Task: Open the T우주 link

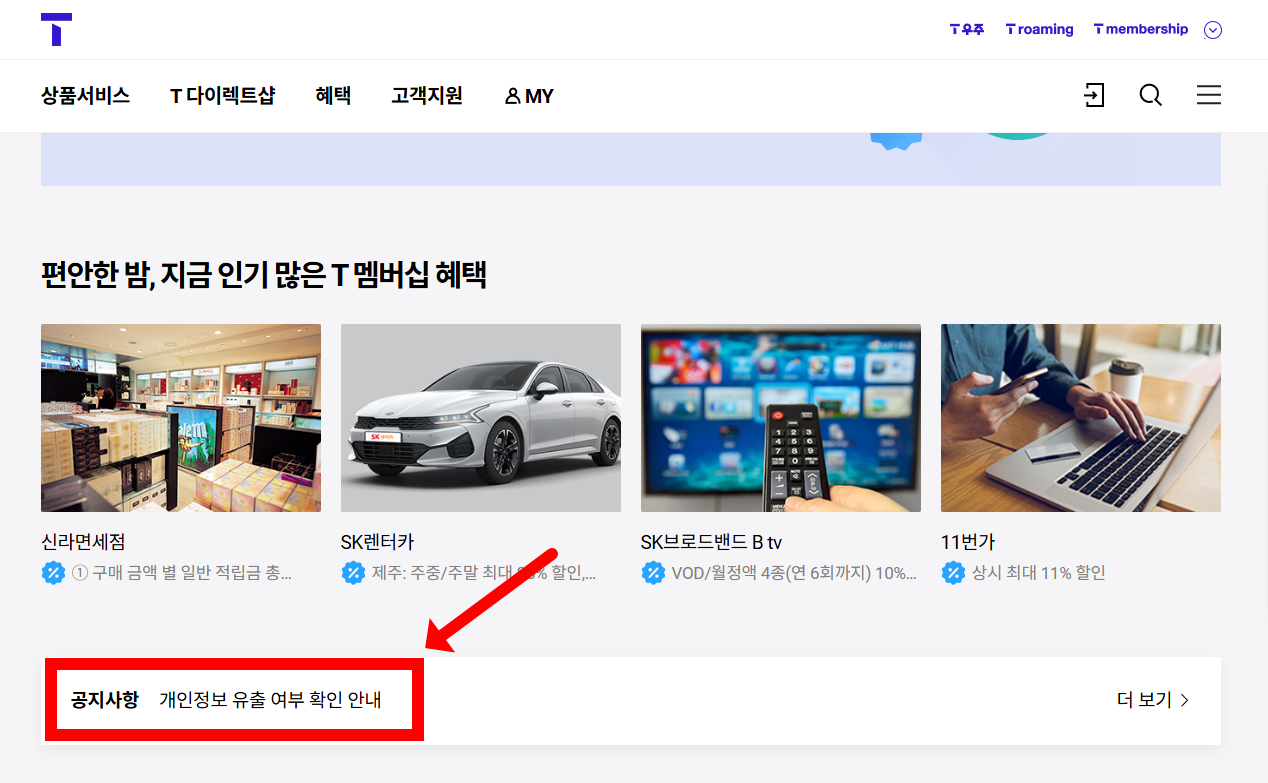Action: (x=967, y=29)
